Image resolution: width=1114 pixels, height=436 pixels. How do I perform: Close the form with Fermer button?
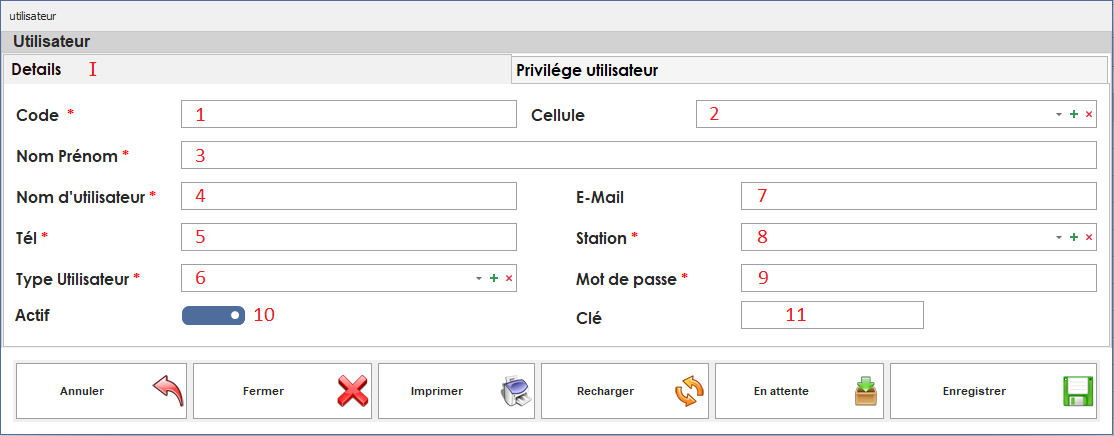[x=282, y=391]
